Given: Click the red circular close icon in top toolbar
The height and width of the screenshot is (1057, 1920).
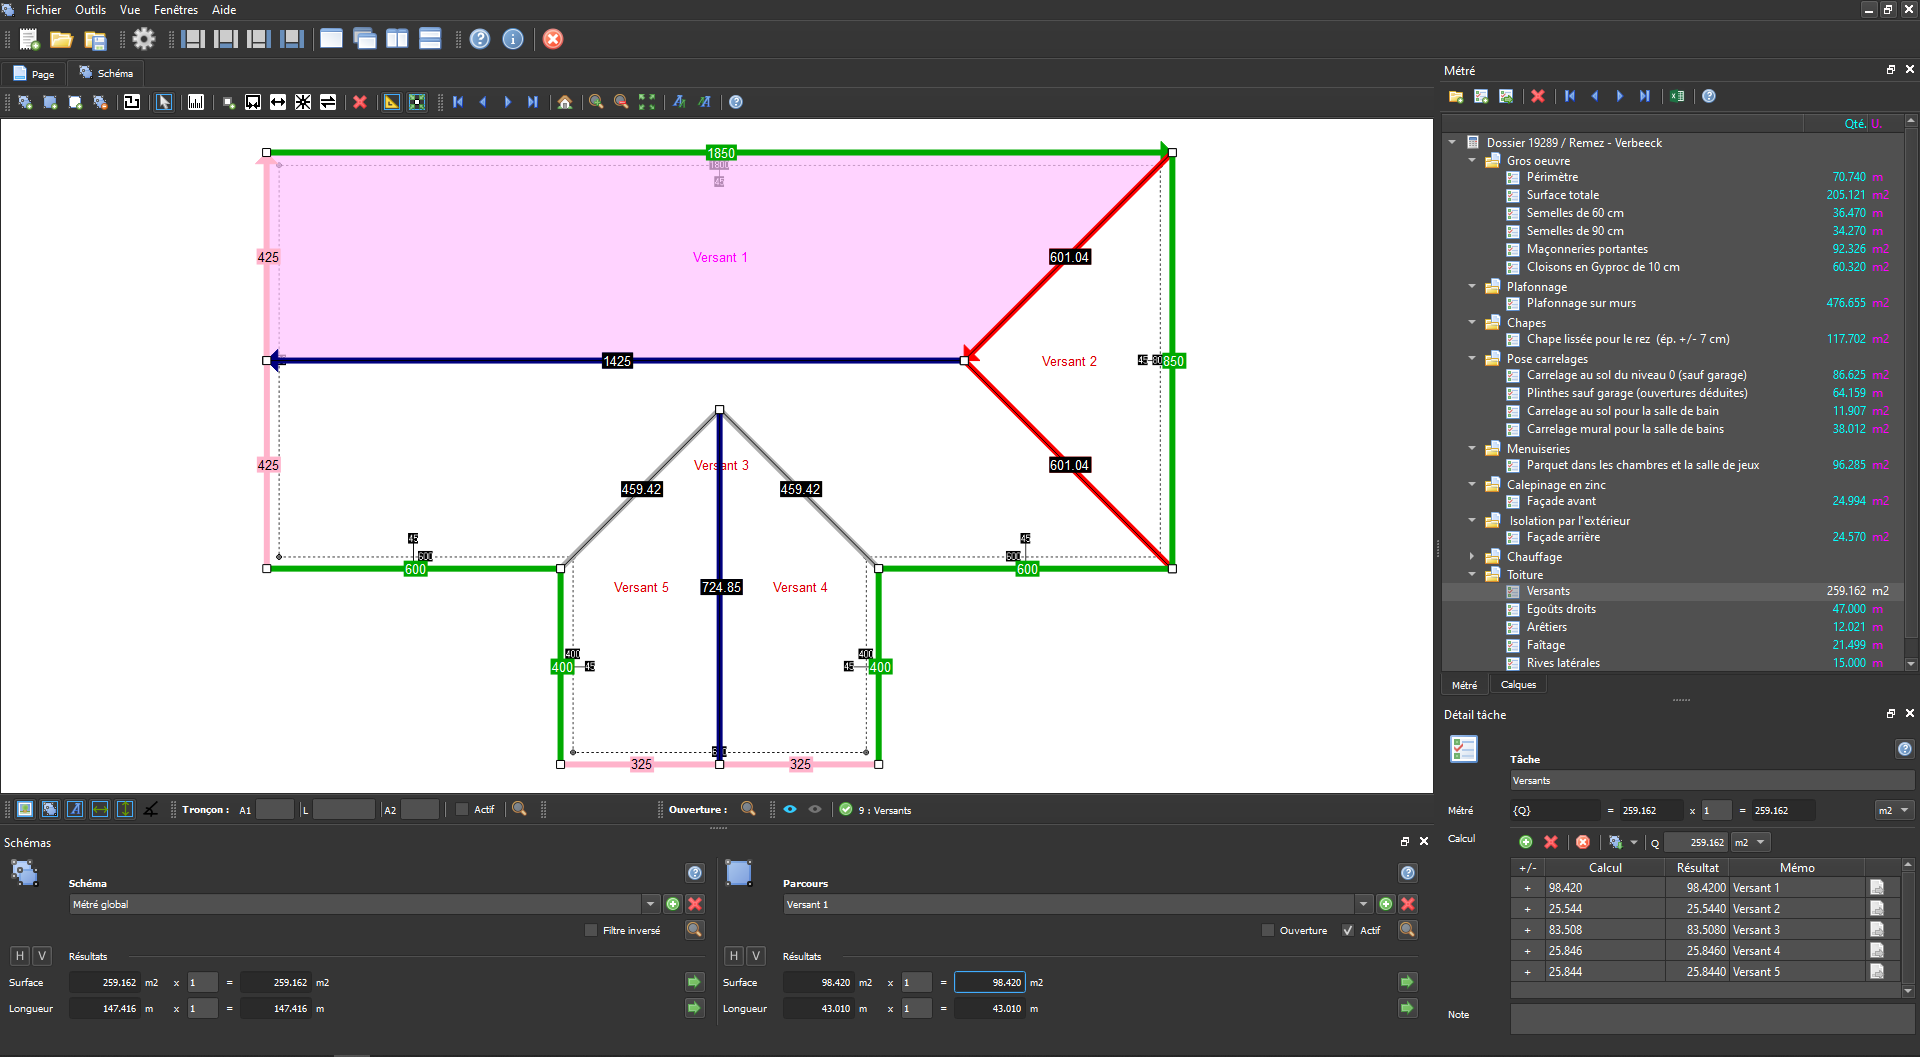Looking at the screenshot, I should [553, 39].
